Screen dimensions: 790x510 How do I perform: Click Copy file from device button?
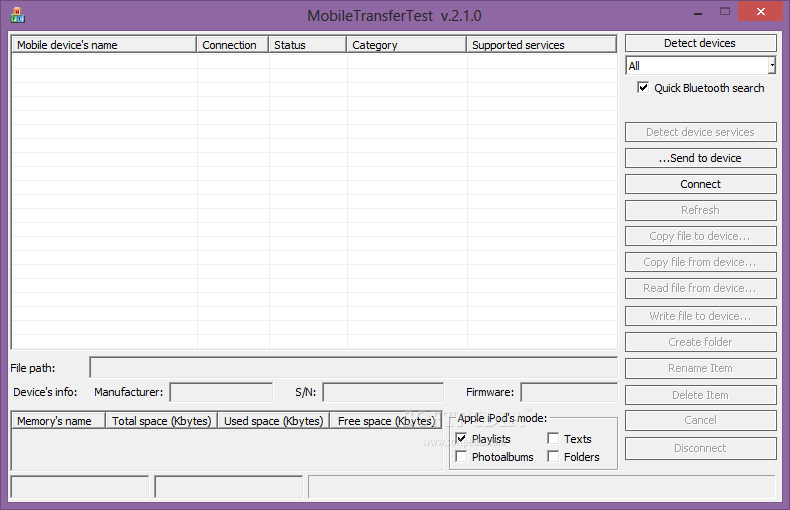coord(700,262)
